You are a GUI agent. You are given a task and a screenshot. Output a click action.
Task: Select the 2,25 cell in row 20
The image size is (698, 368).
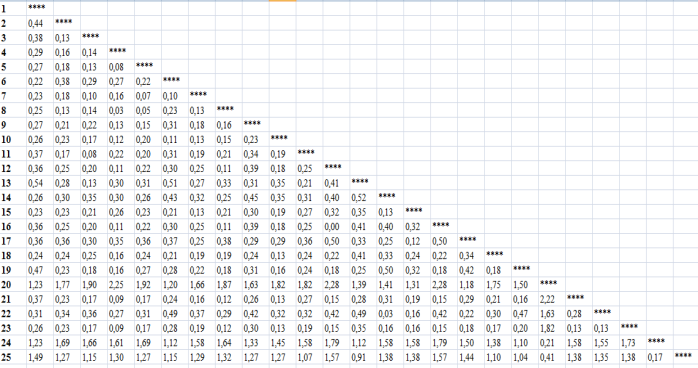pyautogui.click(x=121, y=285)
